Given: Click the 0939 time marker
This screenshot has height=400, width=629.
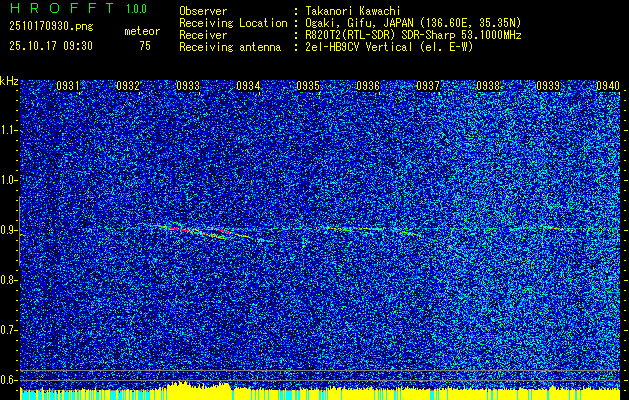Looking at the screenshot, I should pos(548,86).
